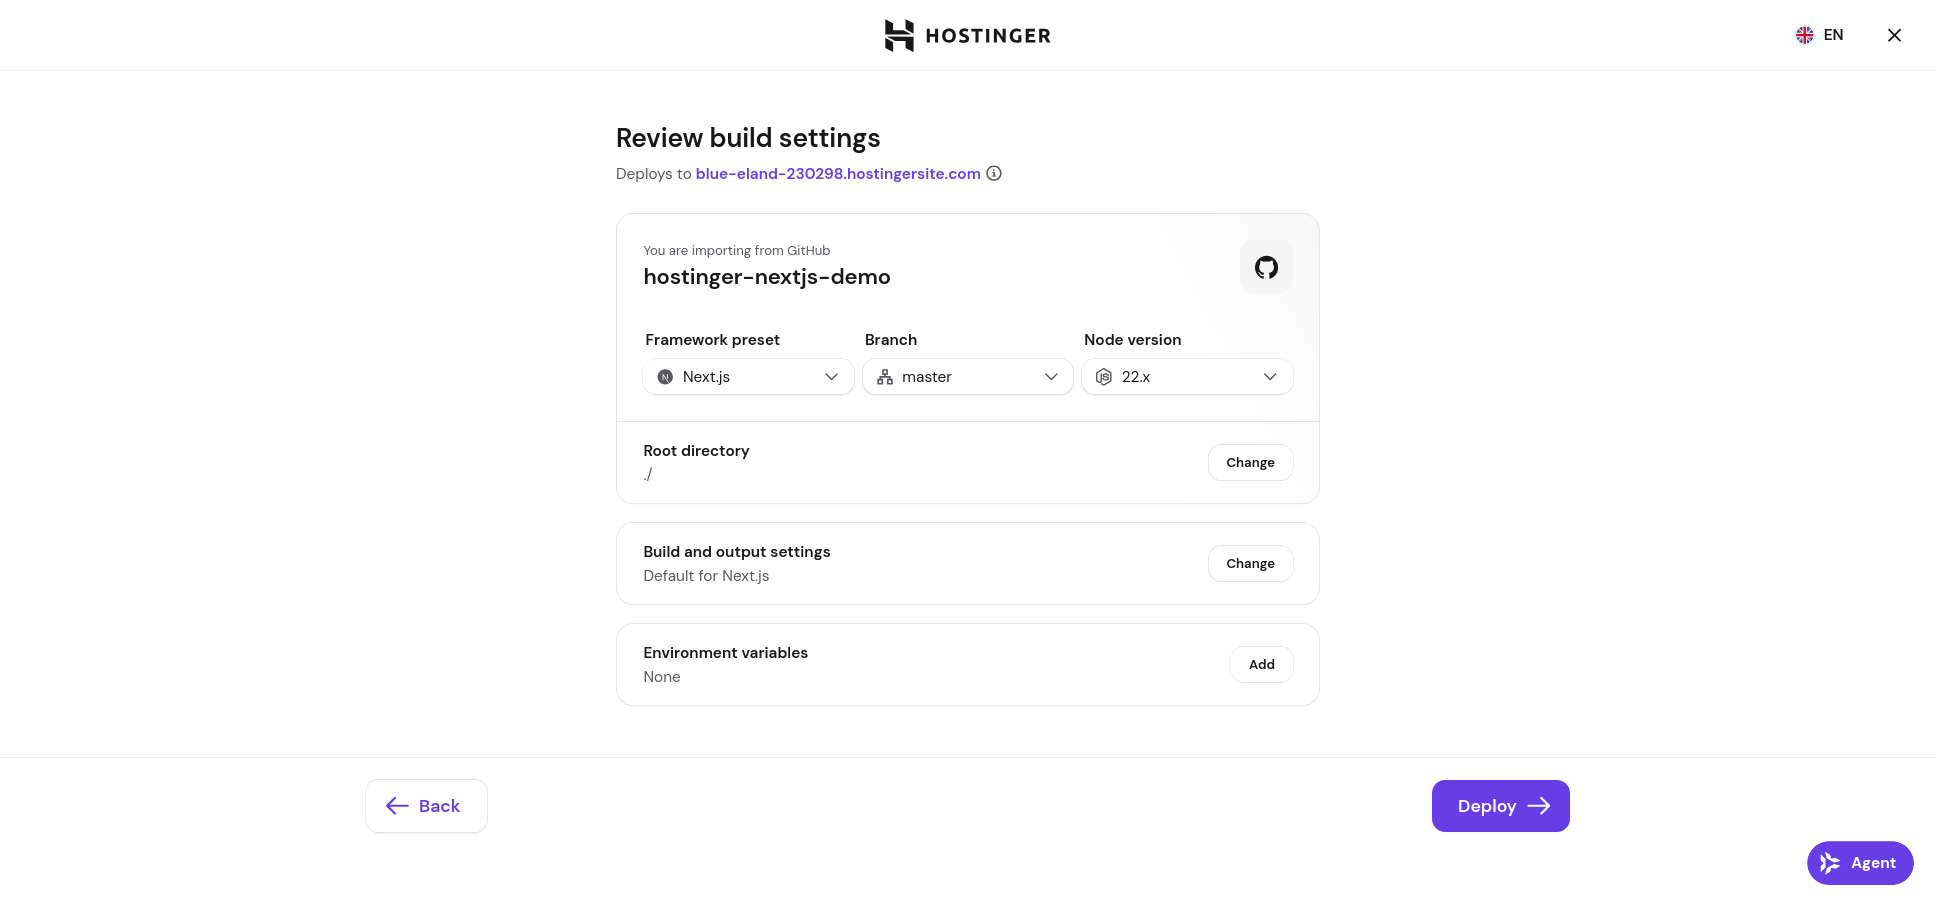1936x898 pixels.
Task: Click the branch icon beside master
Action: [885, 377]
